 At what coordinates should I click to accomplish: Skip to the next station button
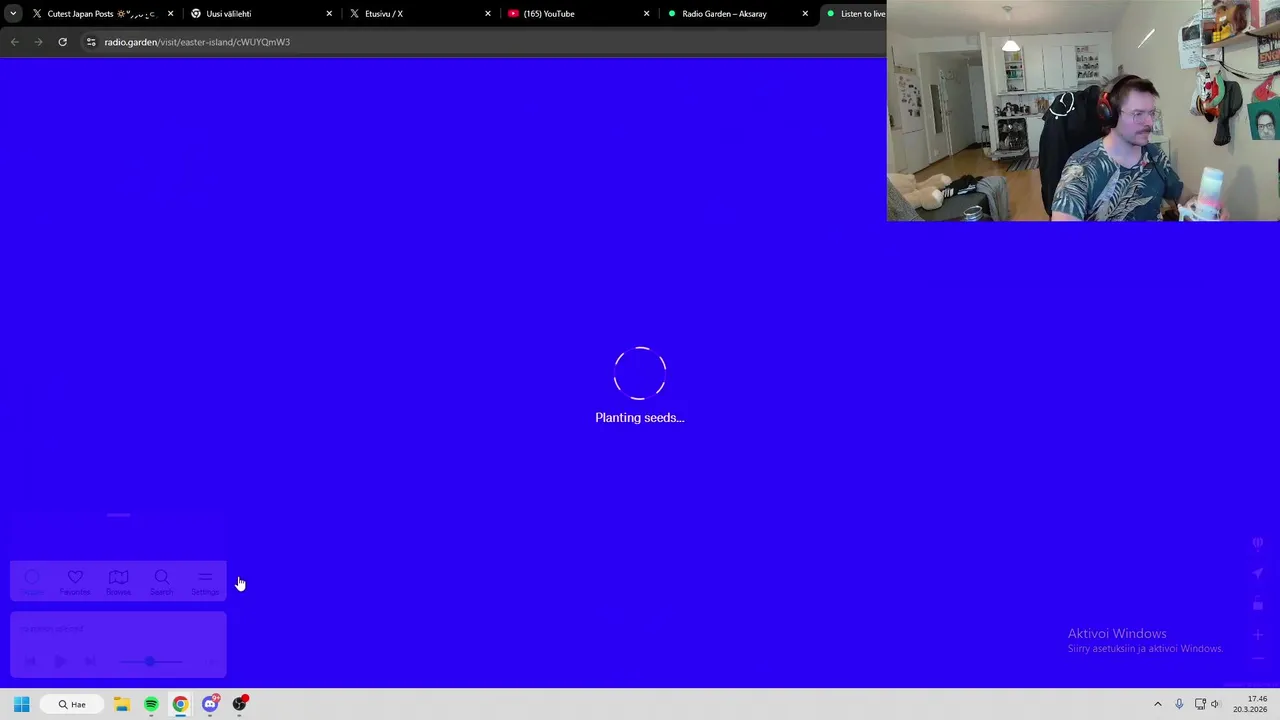tap(89, 661)
